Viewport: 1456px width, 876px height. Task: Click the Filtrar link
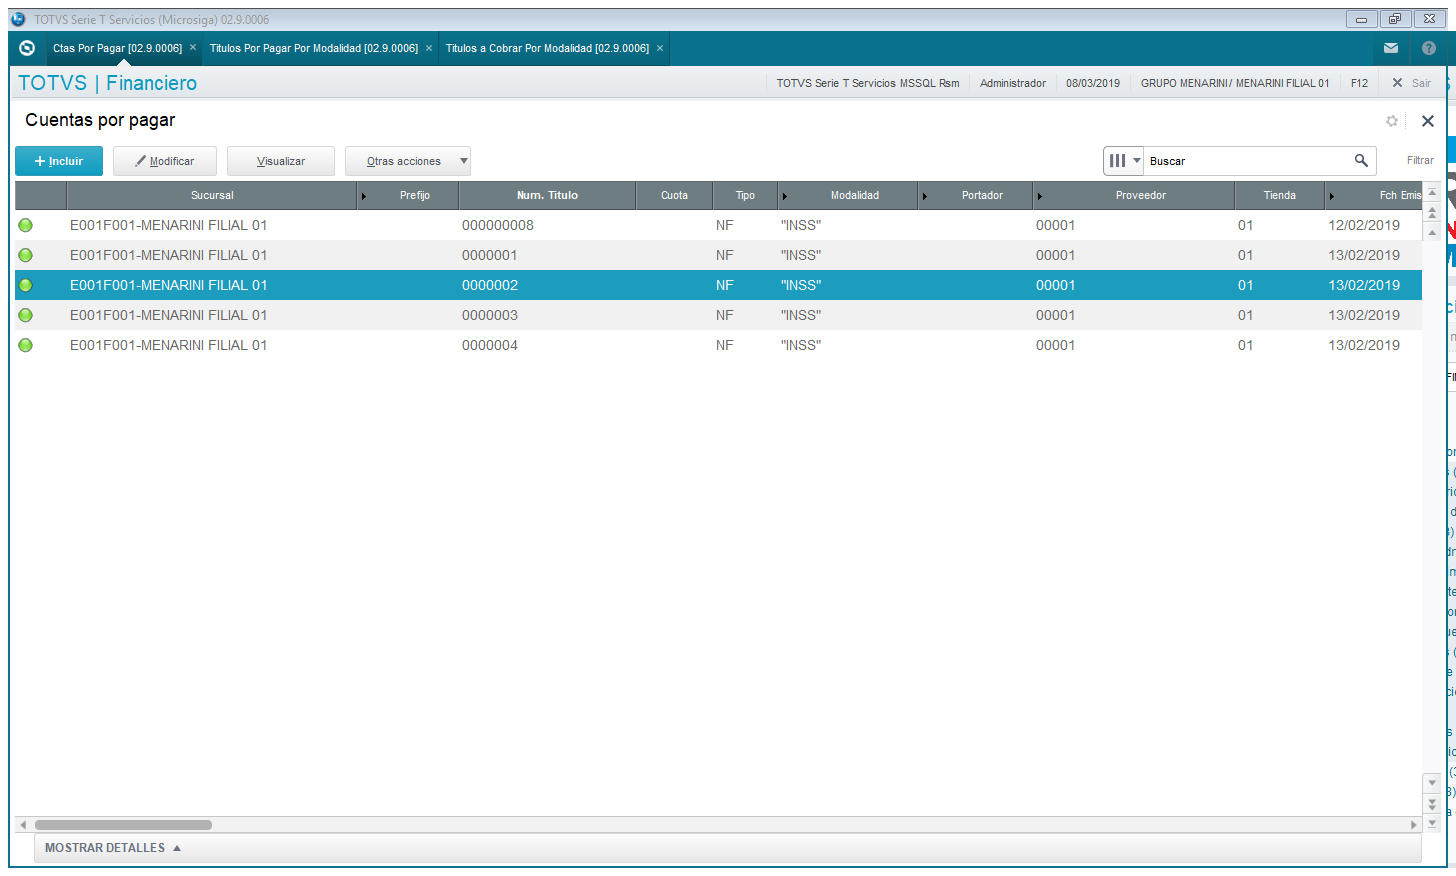1420,160
